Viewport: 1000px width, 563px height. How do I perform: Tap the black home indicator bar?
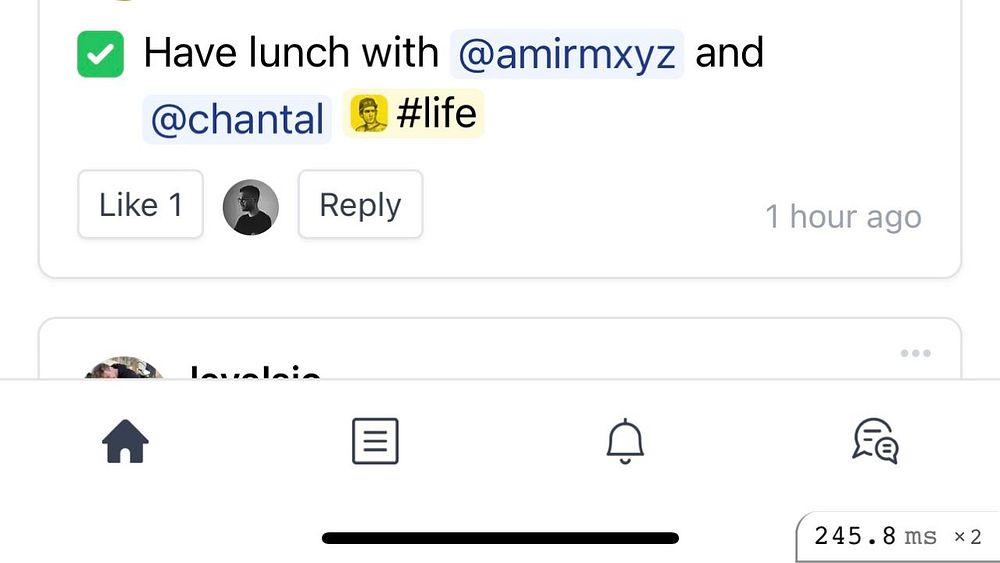pos(500,538)
